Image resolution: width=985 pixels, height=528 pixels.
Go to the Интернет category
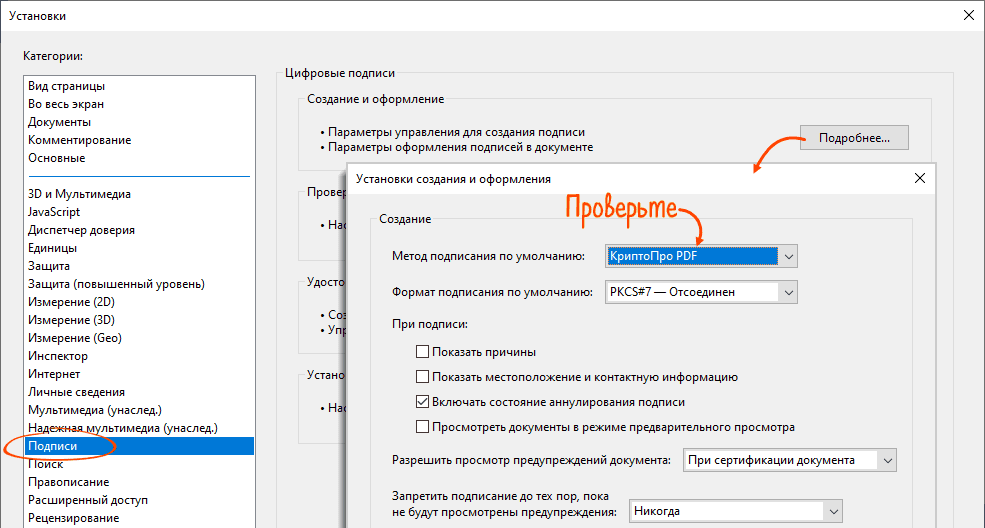[54, 374]
